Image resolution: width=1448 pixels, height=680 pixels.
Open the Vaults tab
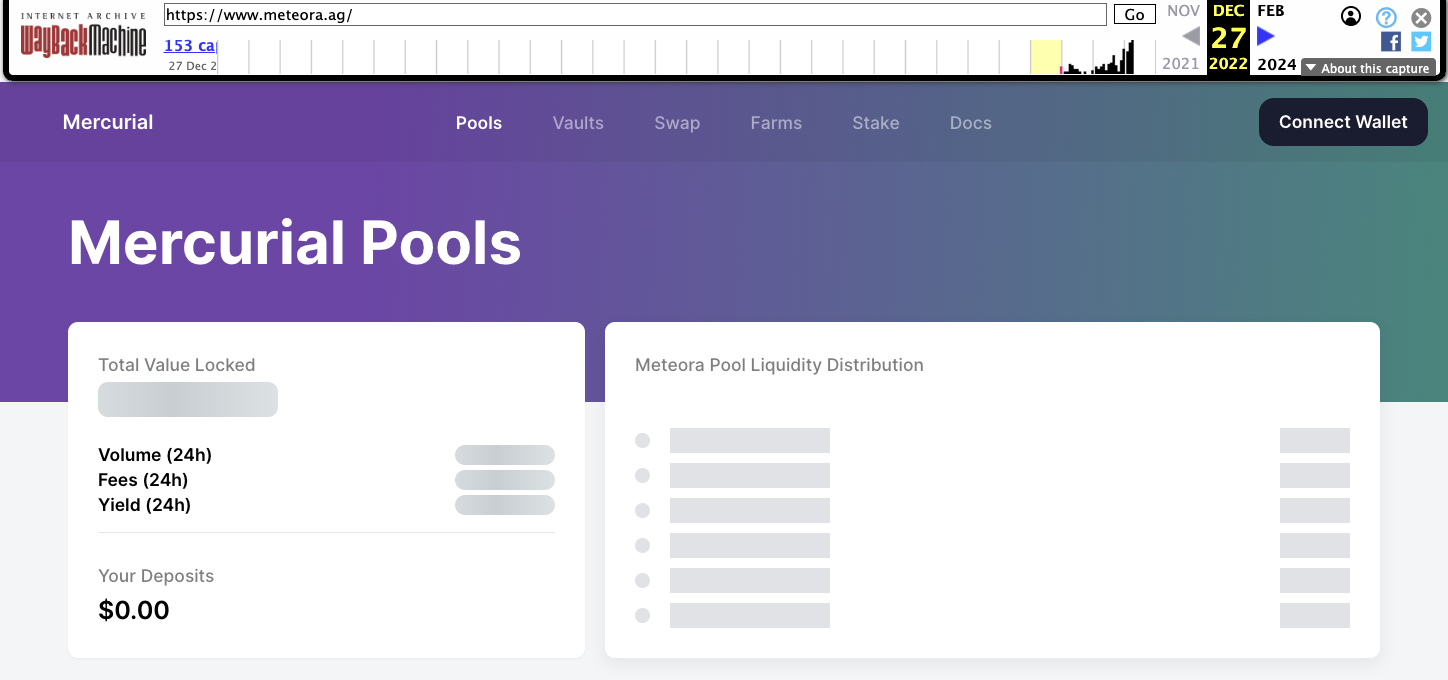point(578,123)
